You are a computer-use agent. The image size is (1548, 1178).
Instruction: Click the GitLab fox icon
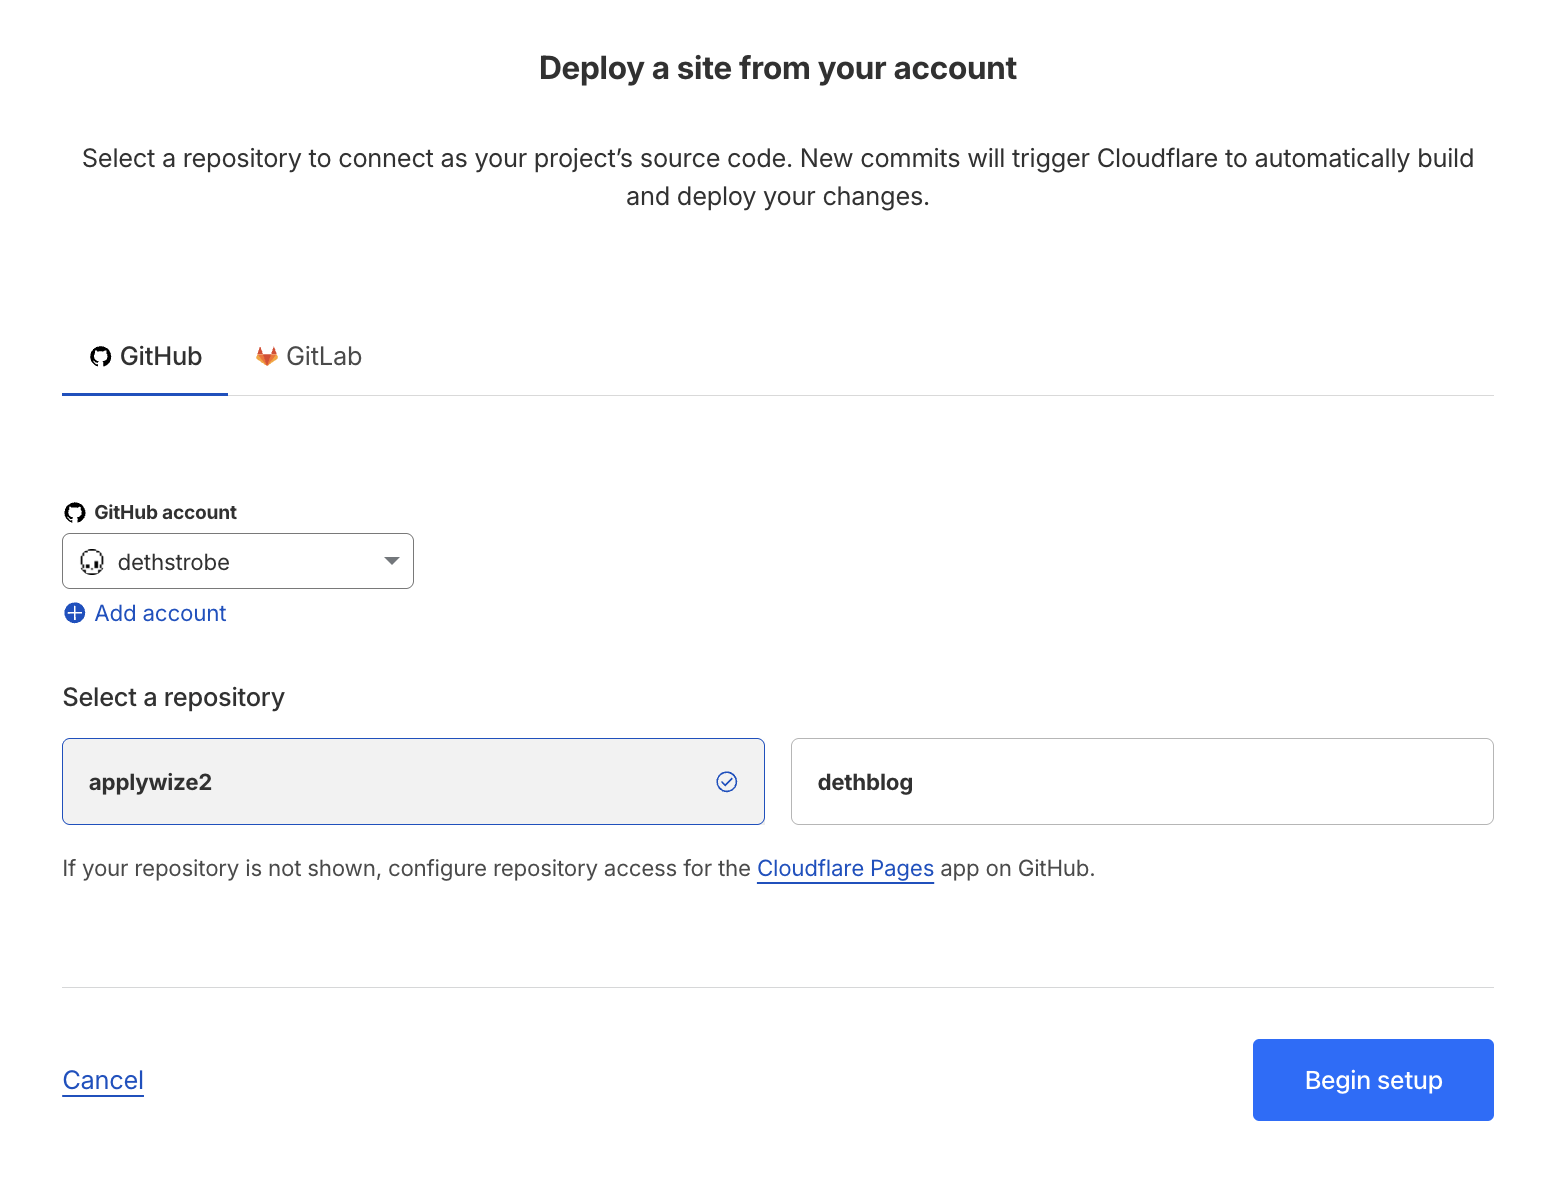265,356
